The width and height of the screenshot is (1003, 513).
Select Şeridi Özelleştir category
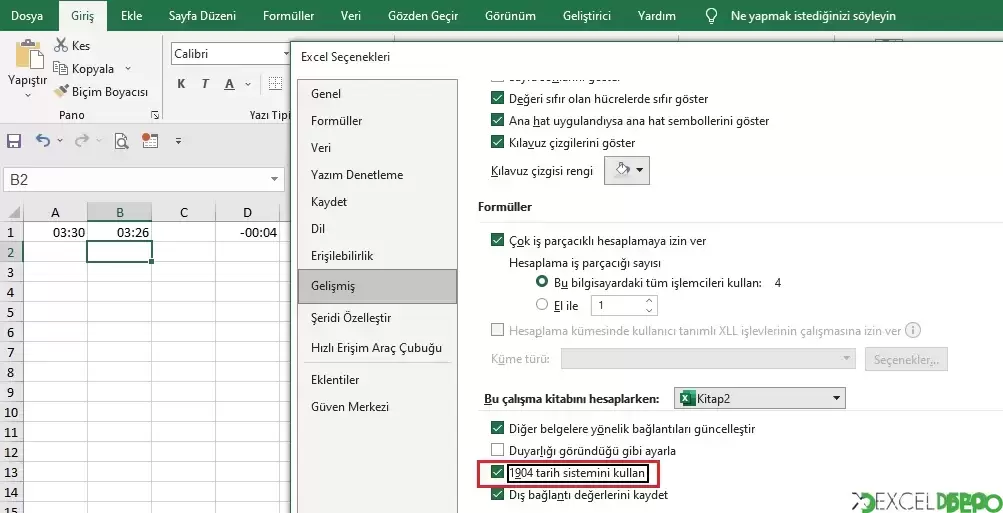pos(377,318)
